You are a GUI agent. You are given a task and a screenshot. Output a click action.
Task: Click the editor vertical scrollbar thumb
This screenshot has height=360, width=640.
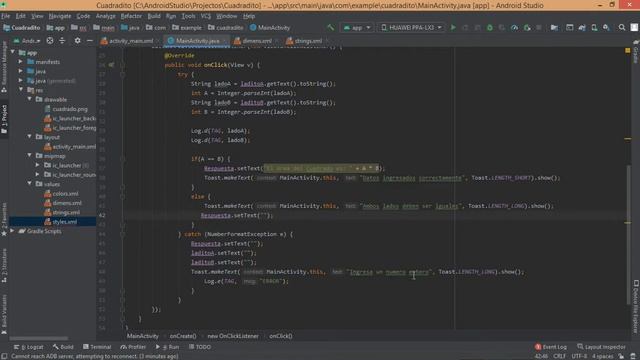point(628,235)
